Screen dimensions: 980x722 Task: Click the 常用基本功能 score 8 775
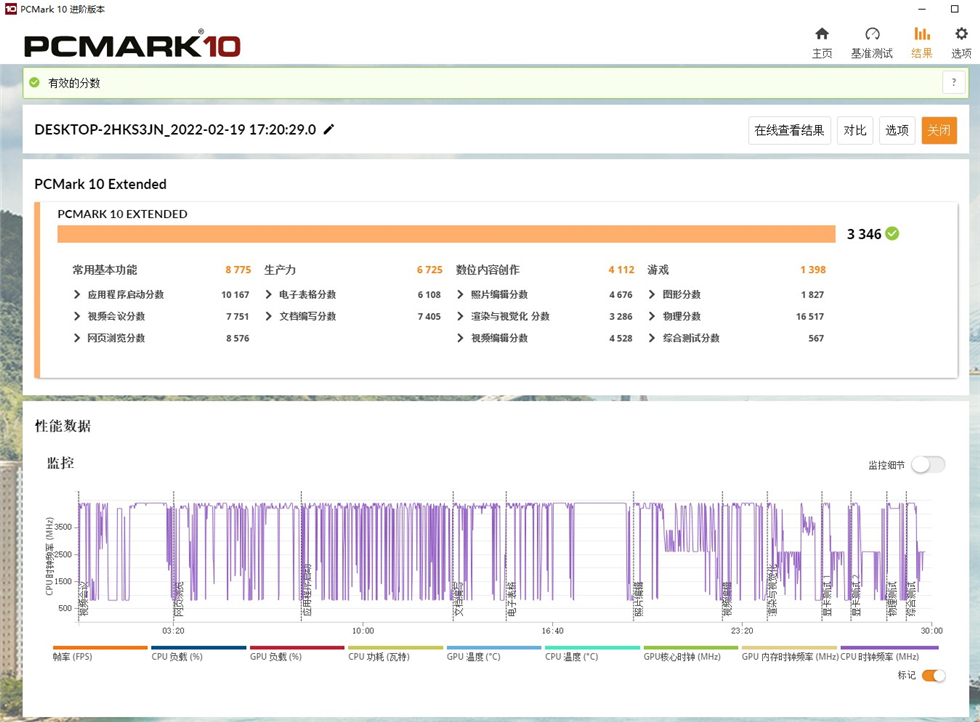[238, 269]
